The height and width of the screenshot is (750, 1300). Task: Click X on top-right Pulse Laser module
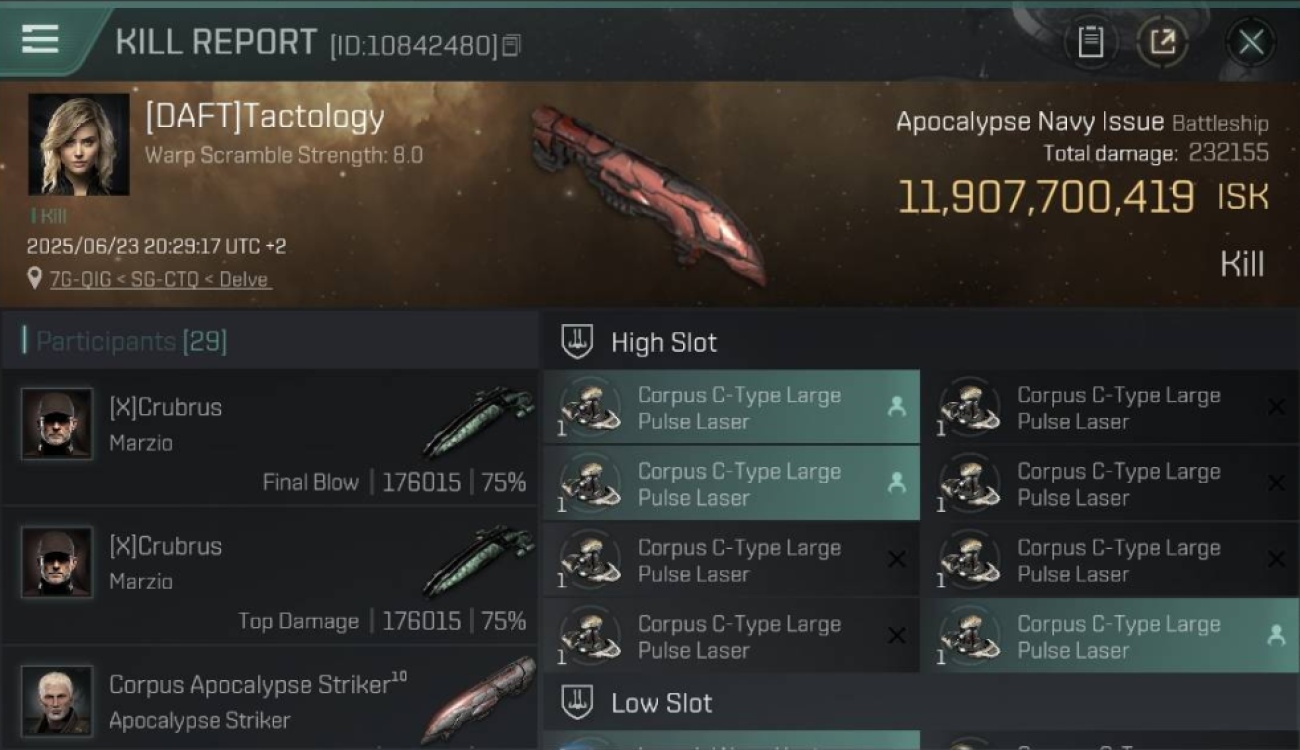click(x=1276, y=407)
